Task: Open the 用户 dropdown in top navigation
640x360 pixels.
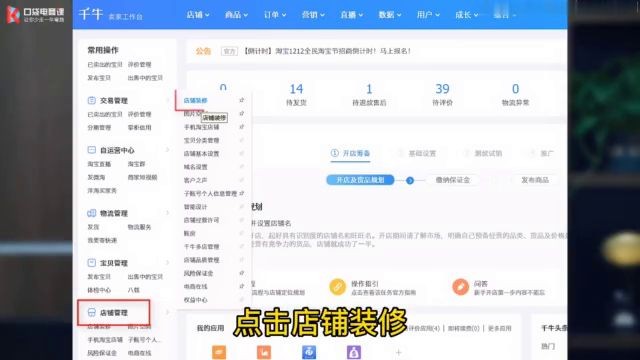Action: click(x=428, y=15)
